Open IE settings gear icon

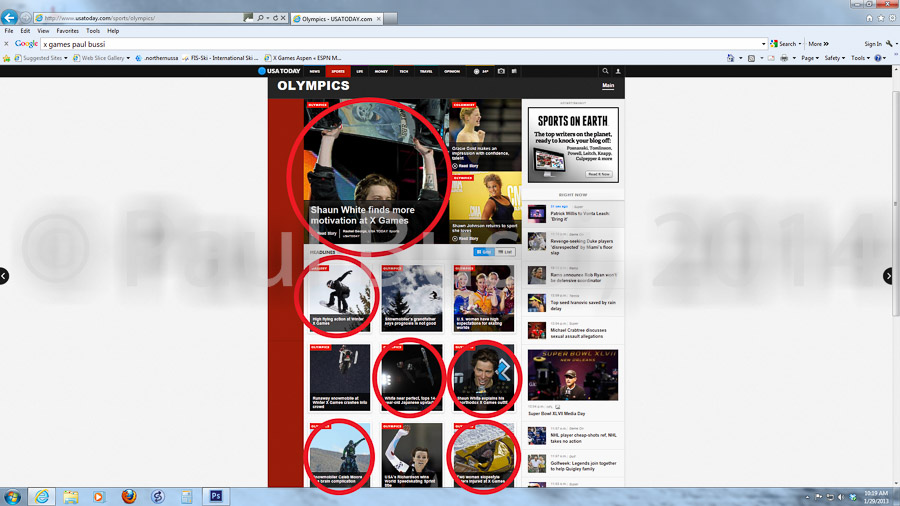point(893,18)
